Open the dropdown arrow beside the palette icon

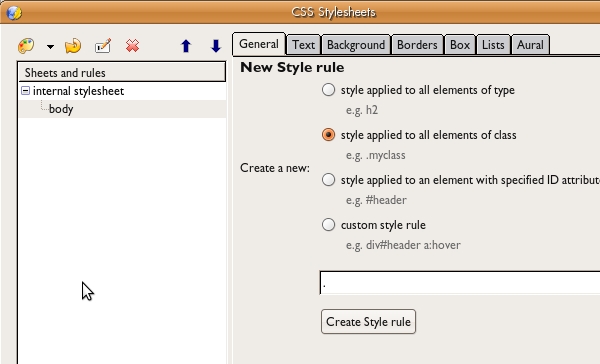click(x=50, y=47)
